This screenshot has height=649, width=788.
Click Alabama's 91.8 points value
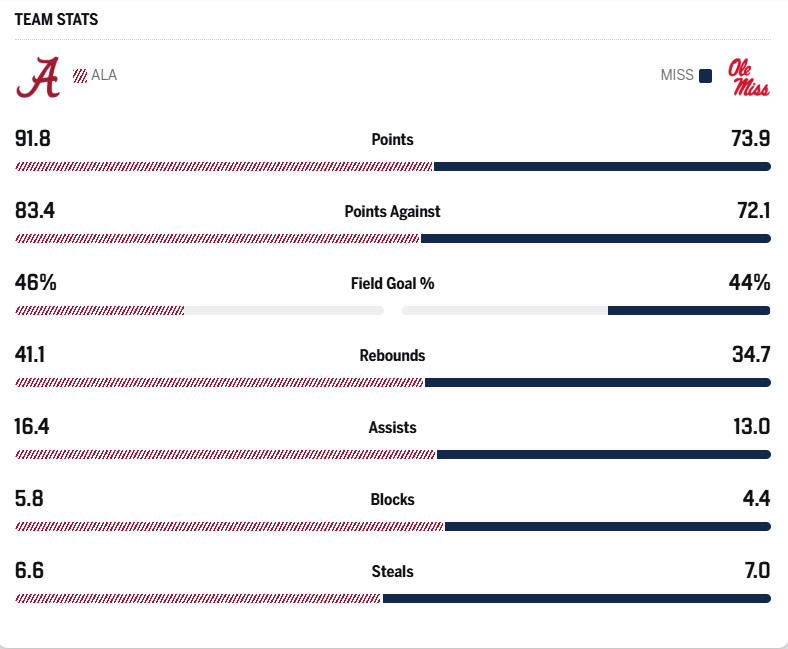coord(33,139)
